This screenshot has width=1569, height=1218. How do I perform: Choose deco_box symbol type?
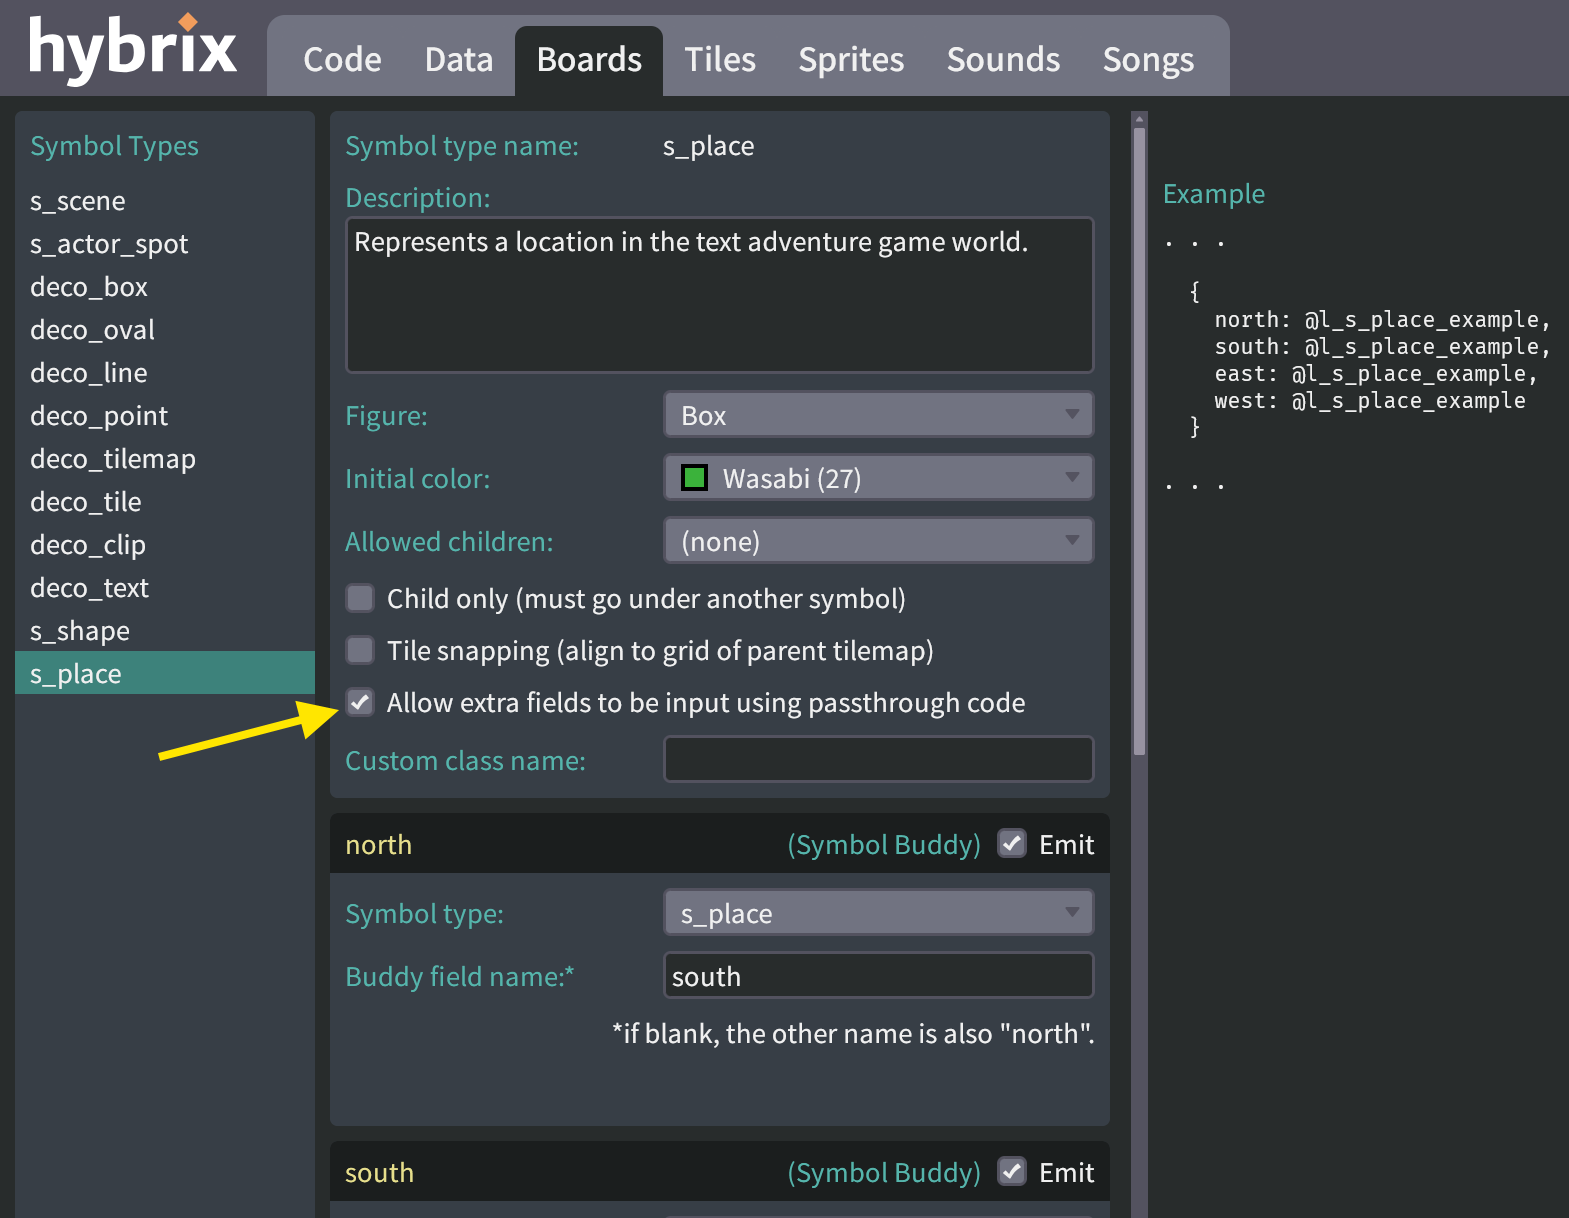165,287
